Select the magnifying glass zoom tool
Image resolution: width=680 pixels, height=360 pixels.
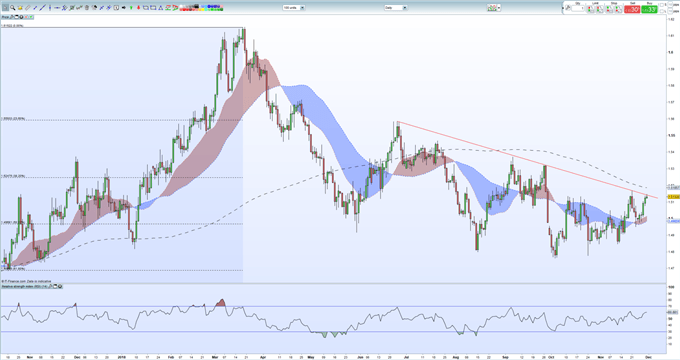13,7
